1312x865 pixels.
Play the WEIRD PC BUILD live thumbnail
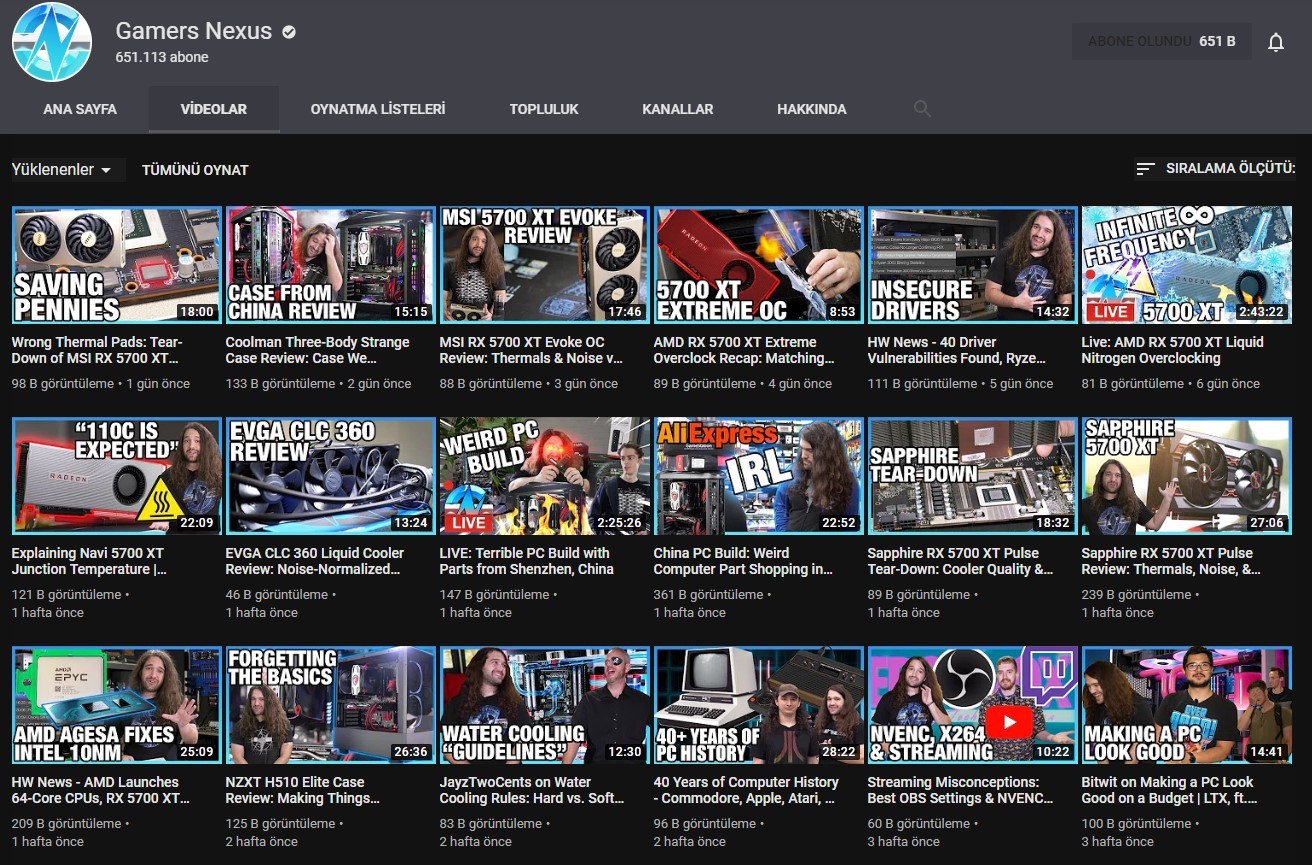pos(544,476)
